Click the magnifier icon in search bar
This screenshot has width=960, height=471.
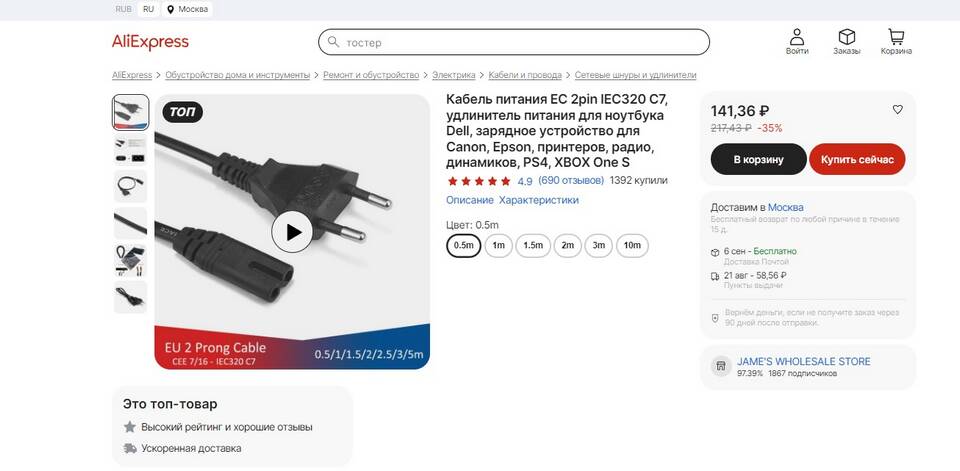333,42
